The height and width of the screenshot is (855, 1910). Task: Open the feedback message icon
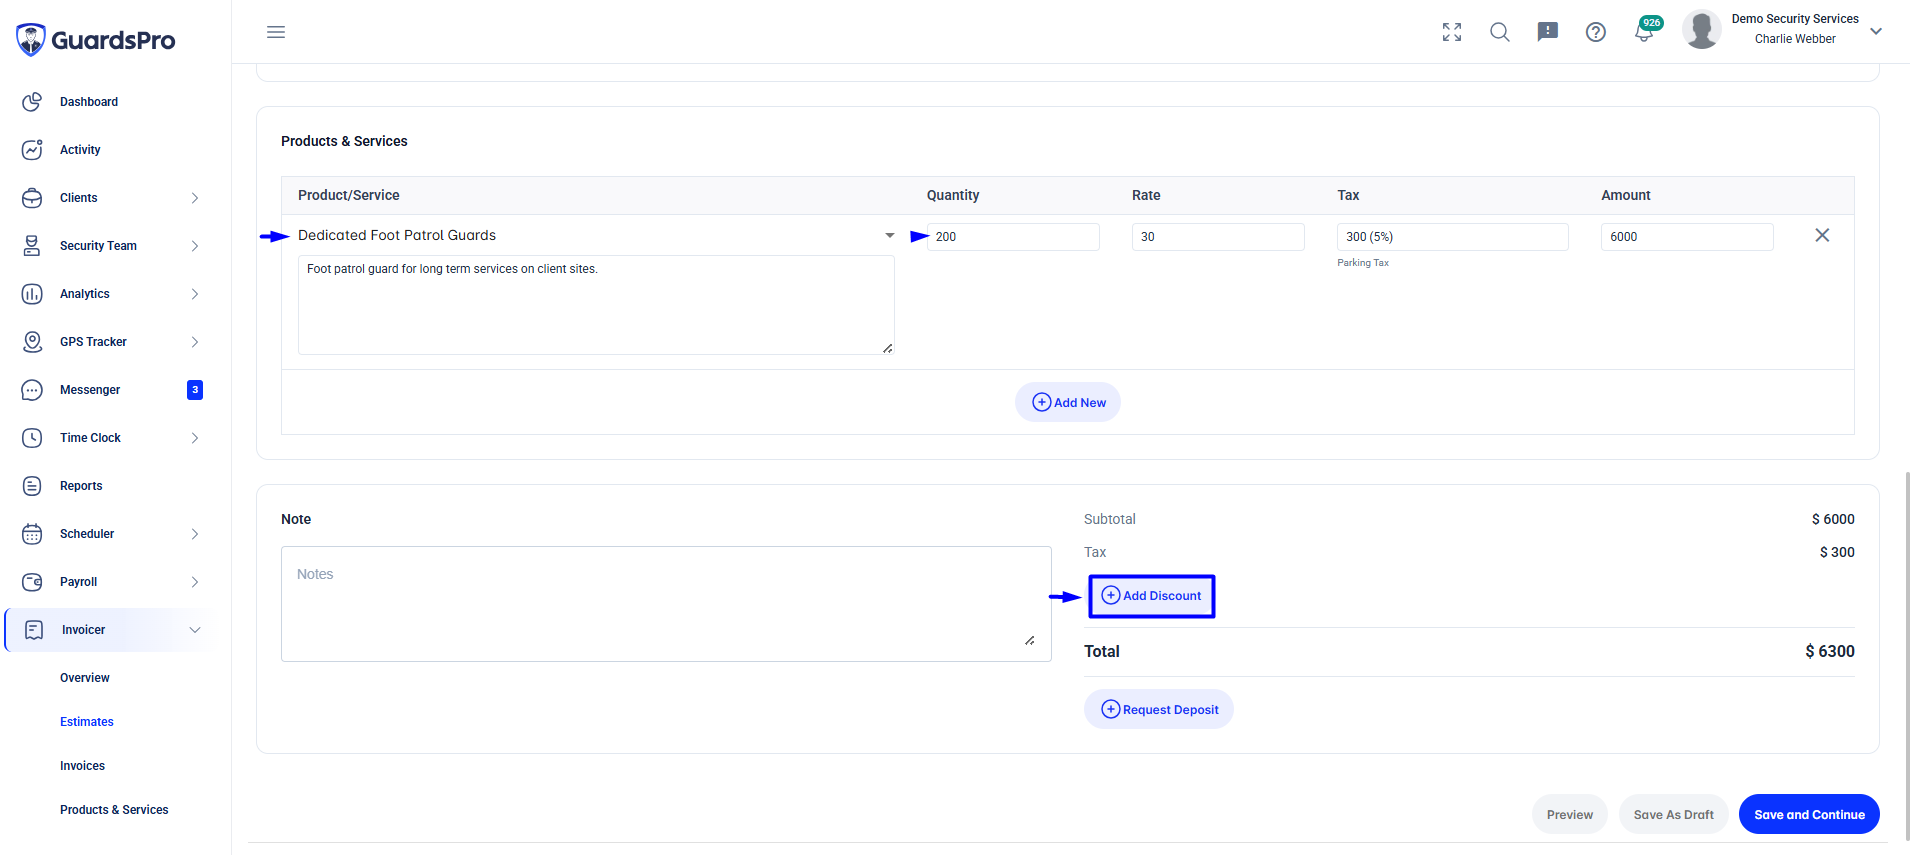[x=1548, y=32]
